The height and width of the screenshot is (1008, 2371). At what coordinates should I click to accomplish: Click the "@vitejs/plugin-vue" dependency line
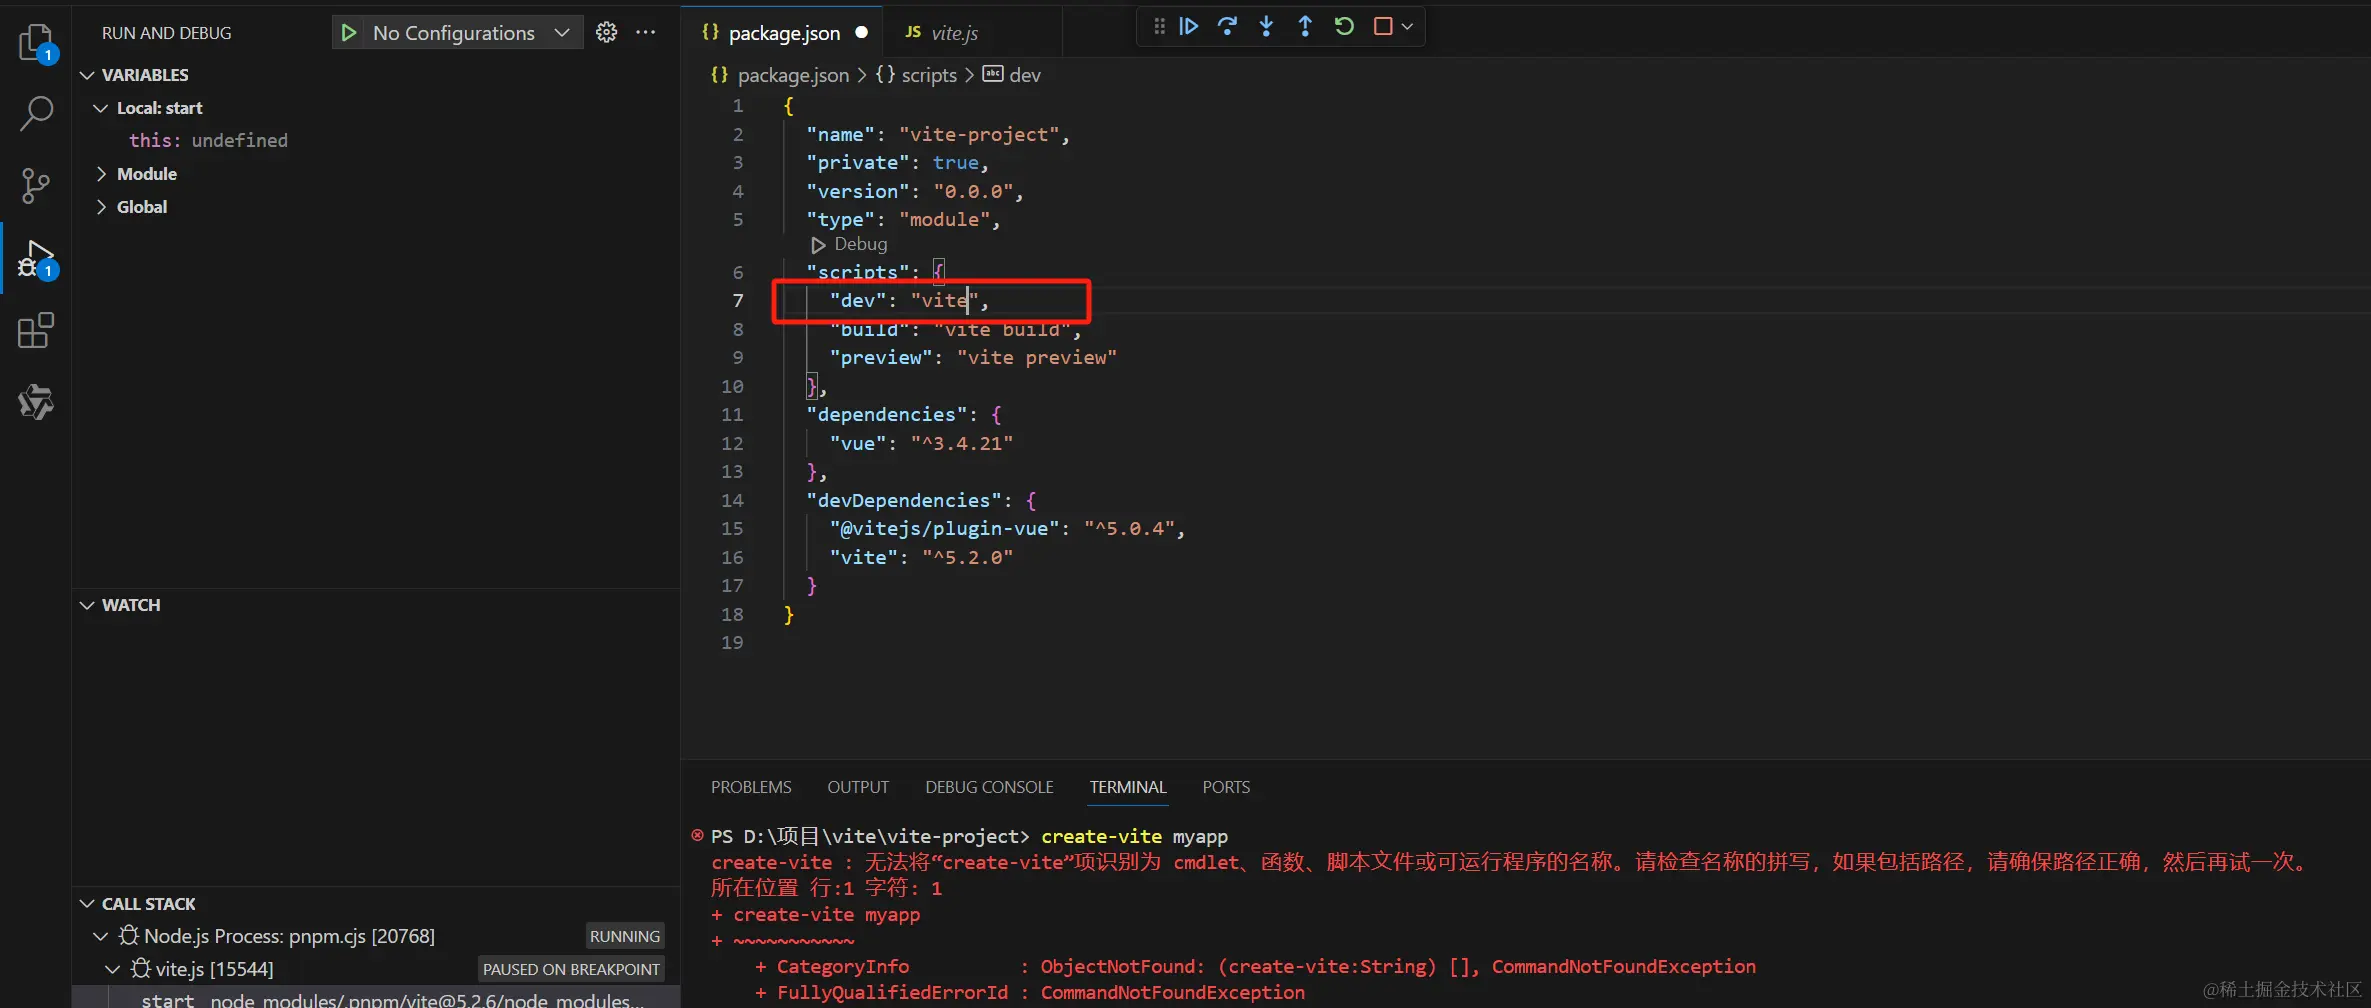[x=1007, y=528]
